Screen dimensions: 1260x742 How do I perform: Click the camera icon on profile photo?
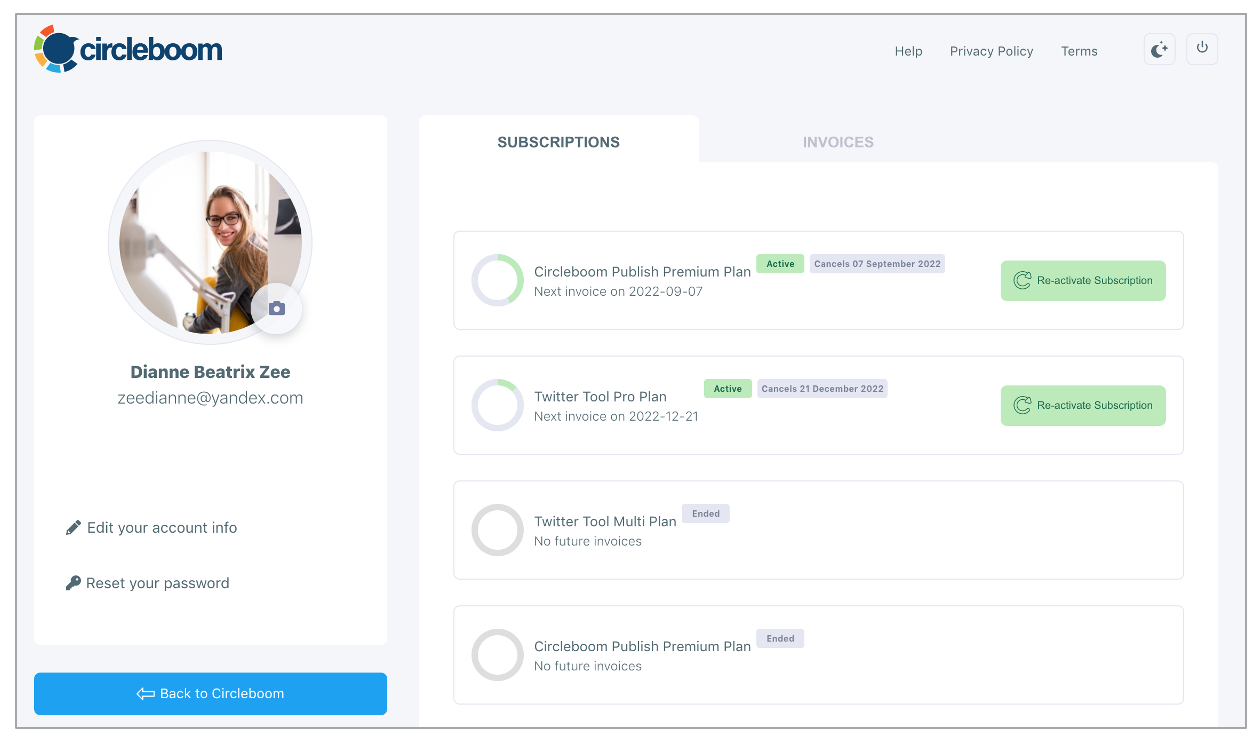(x=277, y=308)
